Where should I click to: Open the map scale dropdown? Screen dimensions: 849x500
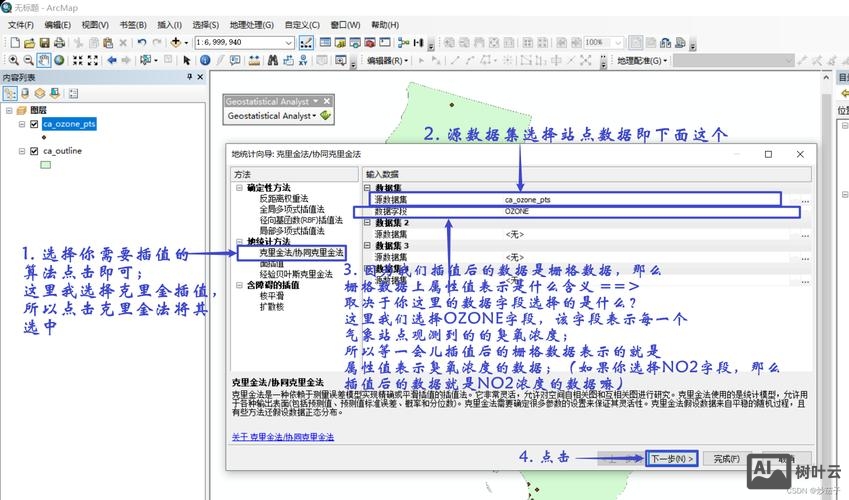tap(288, 42)
